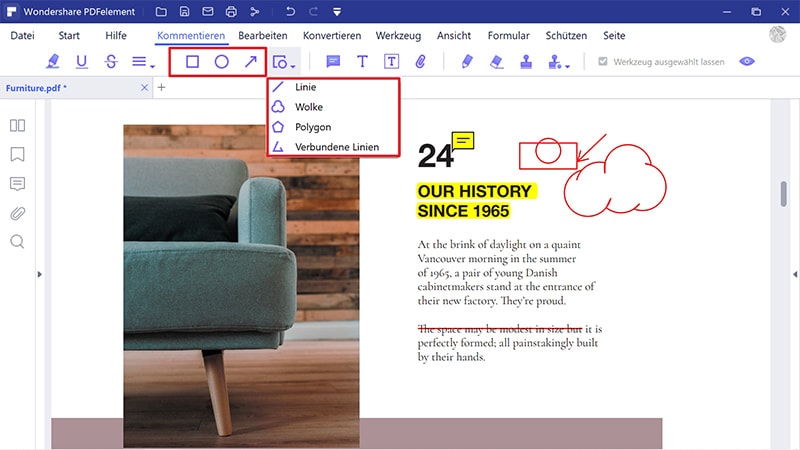
Task: Click the vertical scrollbar thumb
Action: [x=782, y=195]
